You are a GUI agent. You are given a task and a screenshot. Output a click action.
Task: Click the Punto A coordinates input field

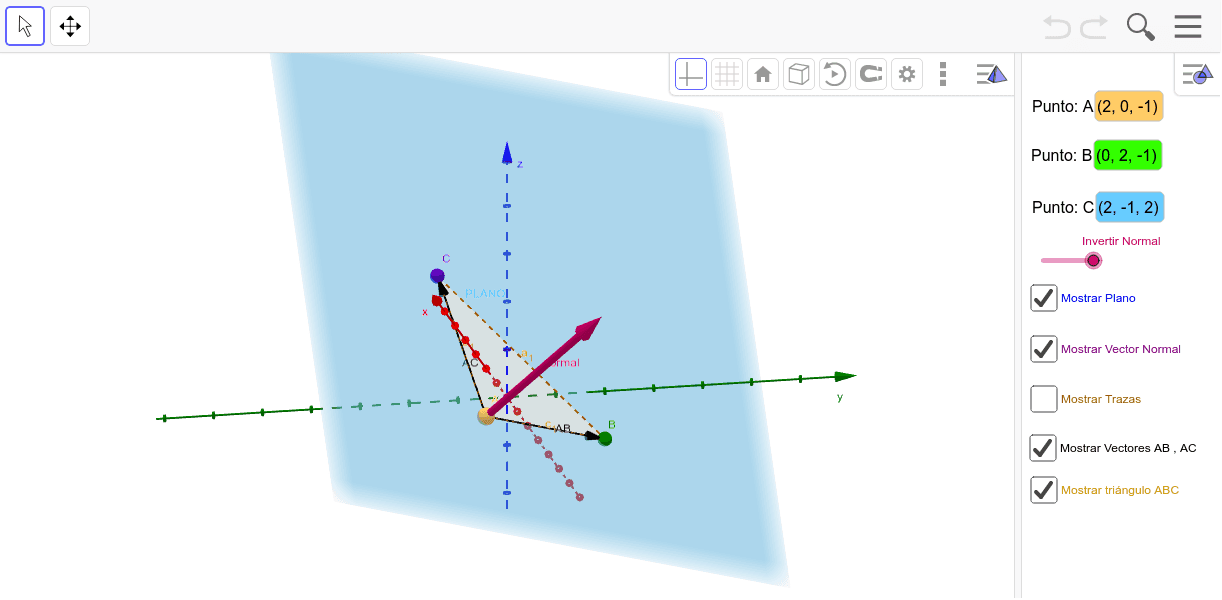tap(1129, 106)
